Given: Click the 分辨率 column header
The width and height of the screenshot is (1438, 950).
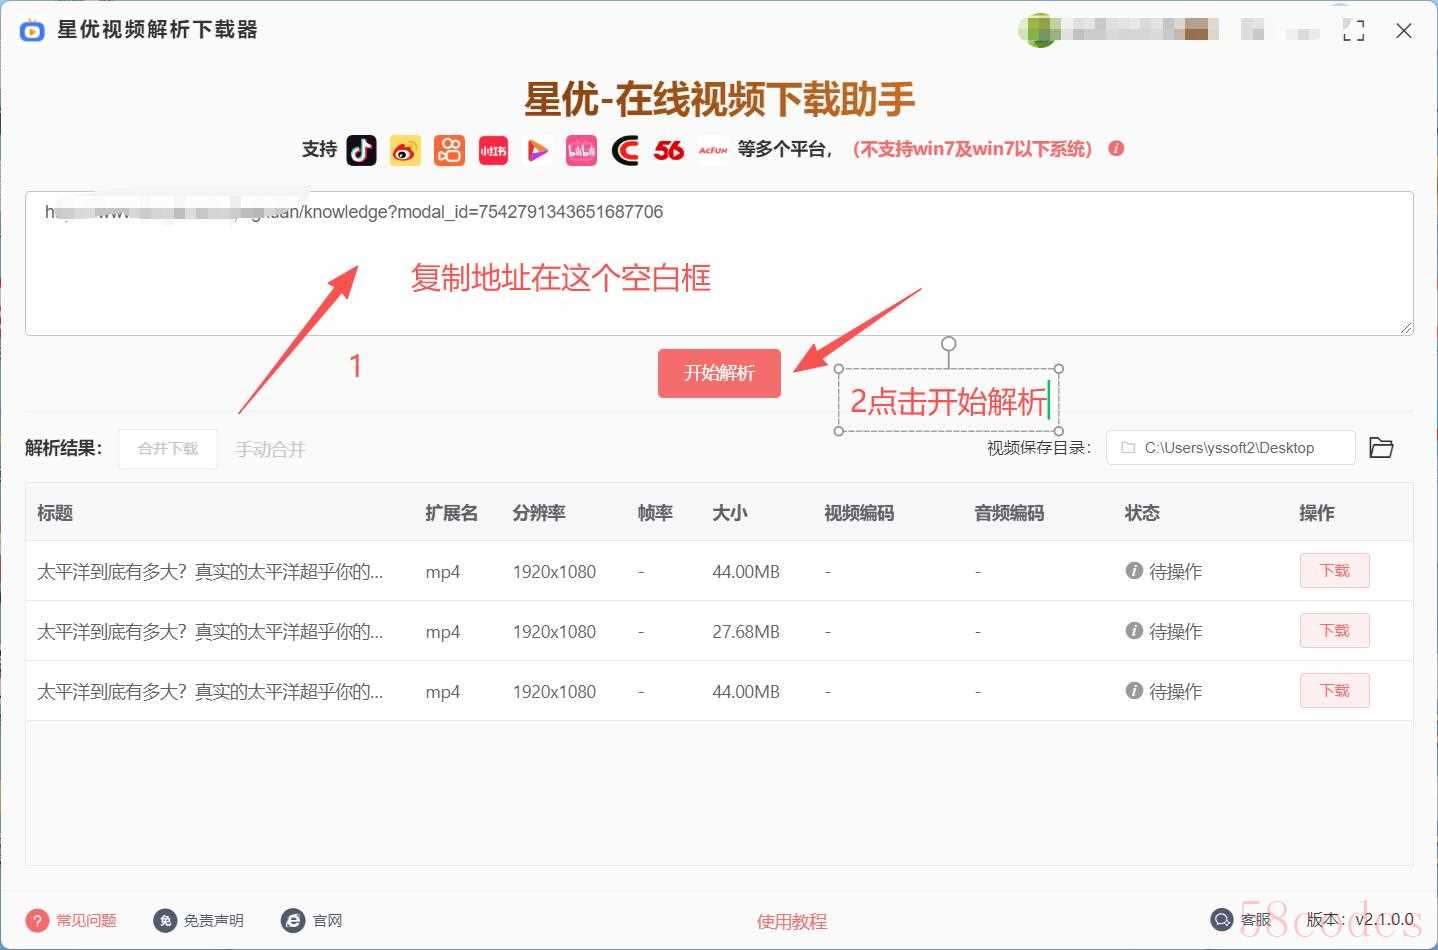Looking at the screenshot, I should tap(539, 513).
